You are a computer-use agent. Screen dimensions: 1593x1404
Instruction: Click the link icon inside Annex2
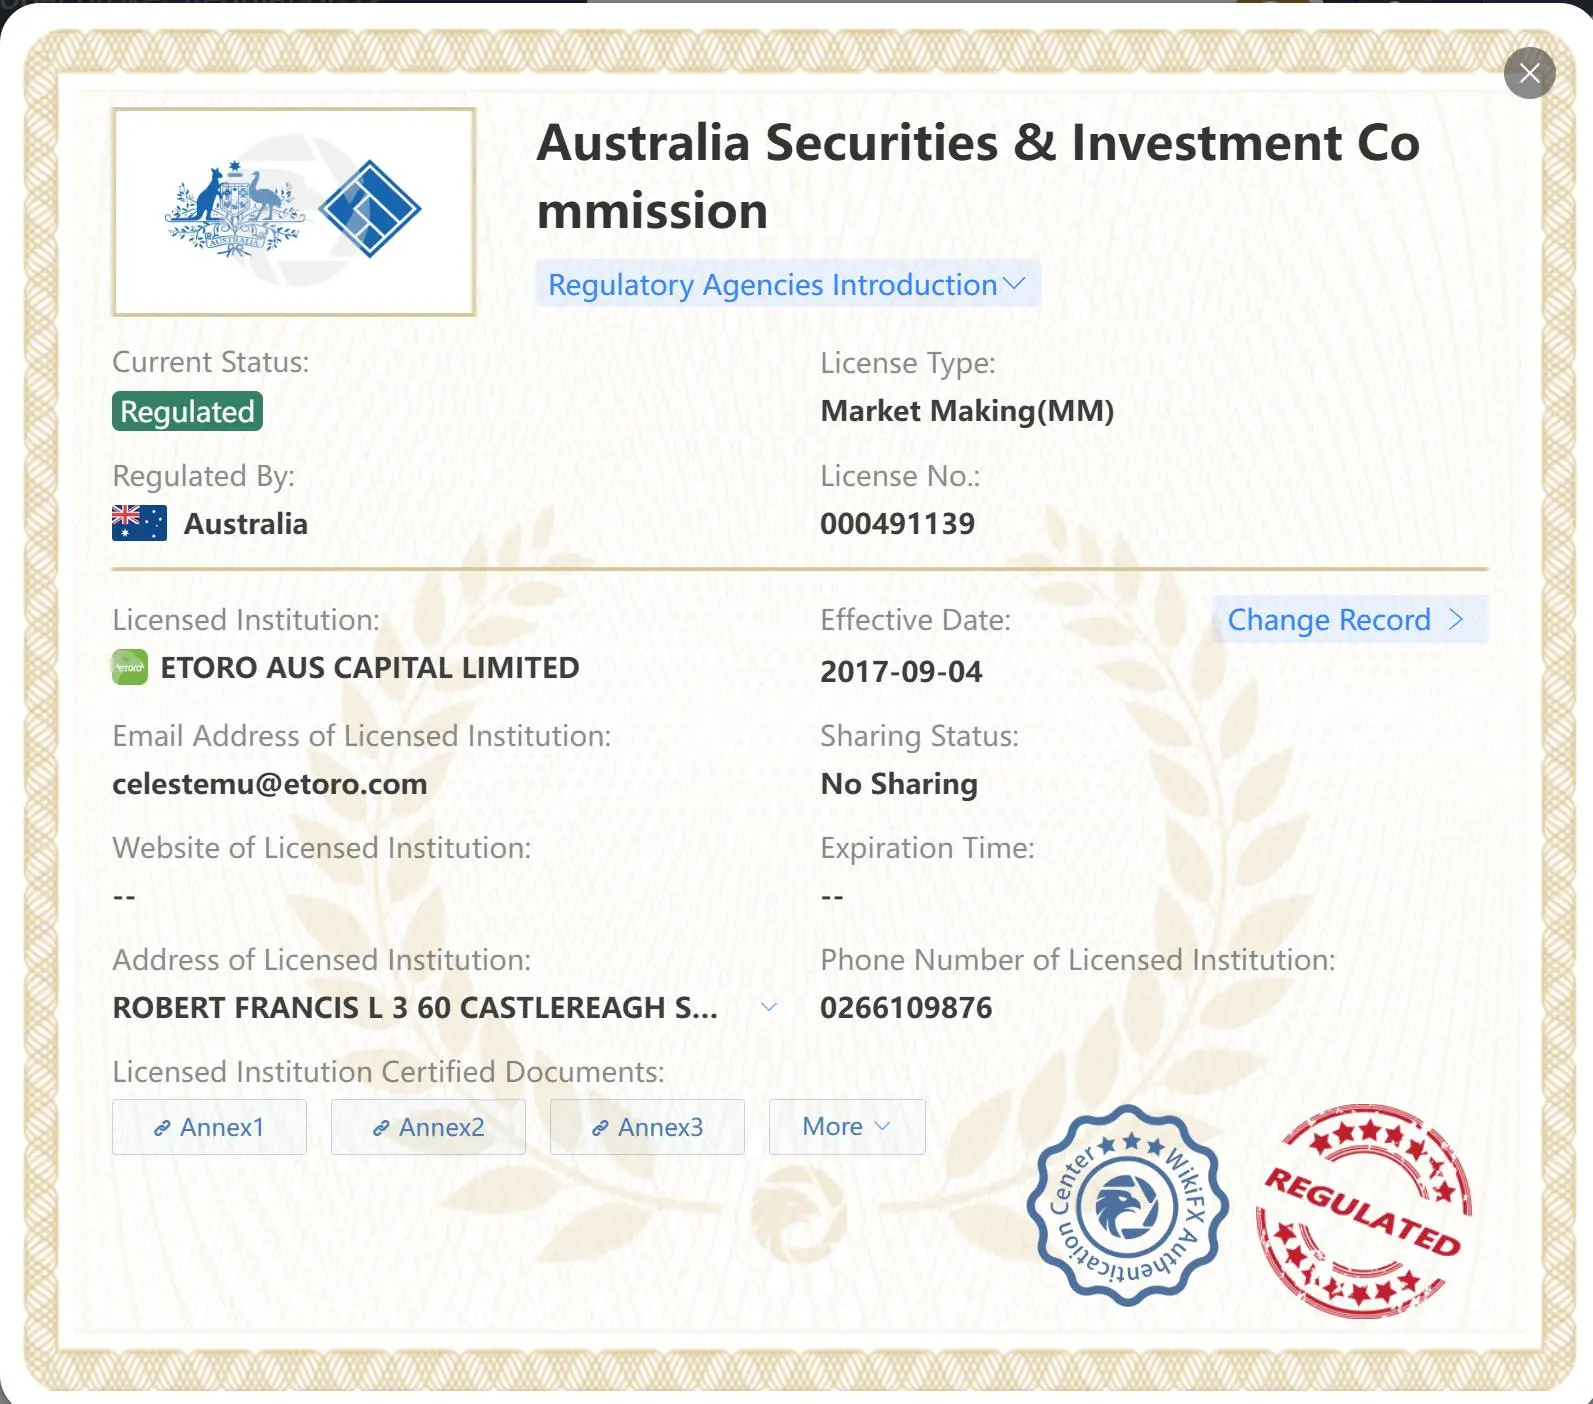(x=381, y=1128)
